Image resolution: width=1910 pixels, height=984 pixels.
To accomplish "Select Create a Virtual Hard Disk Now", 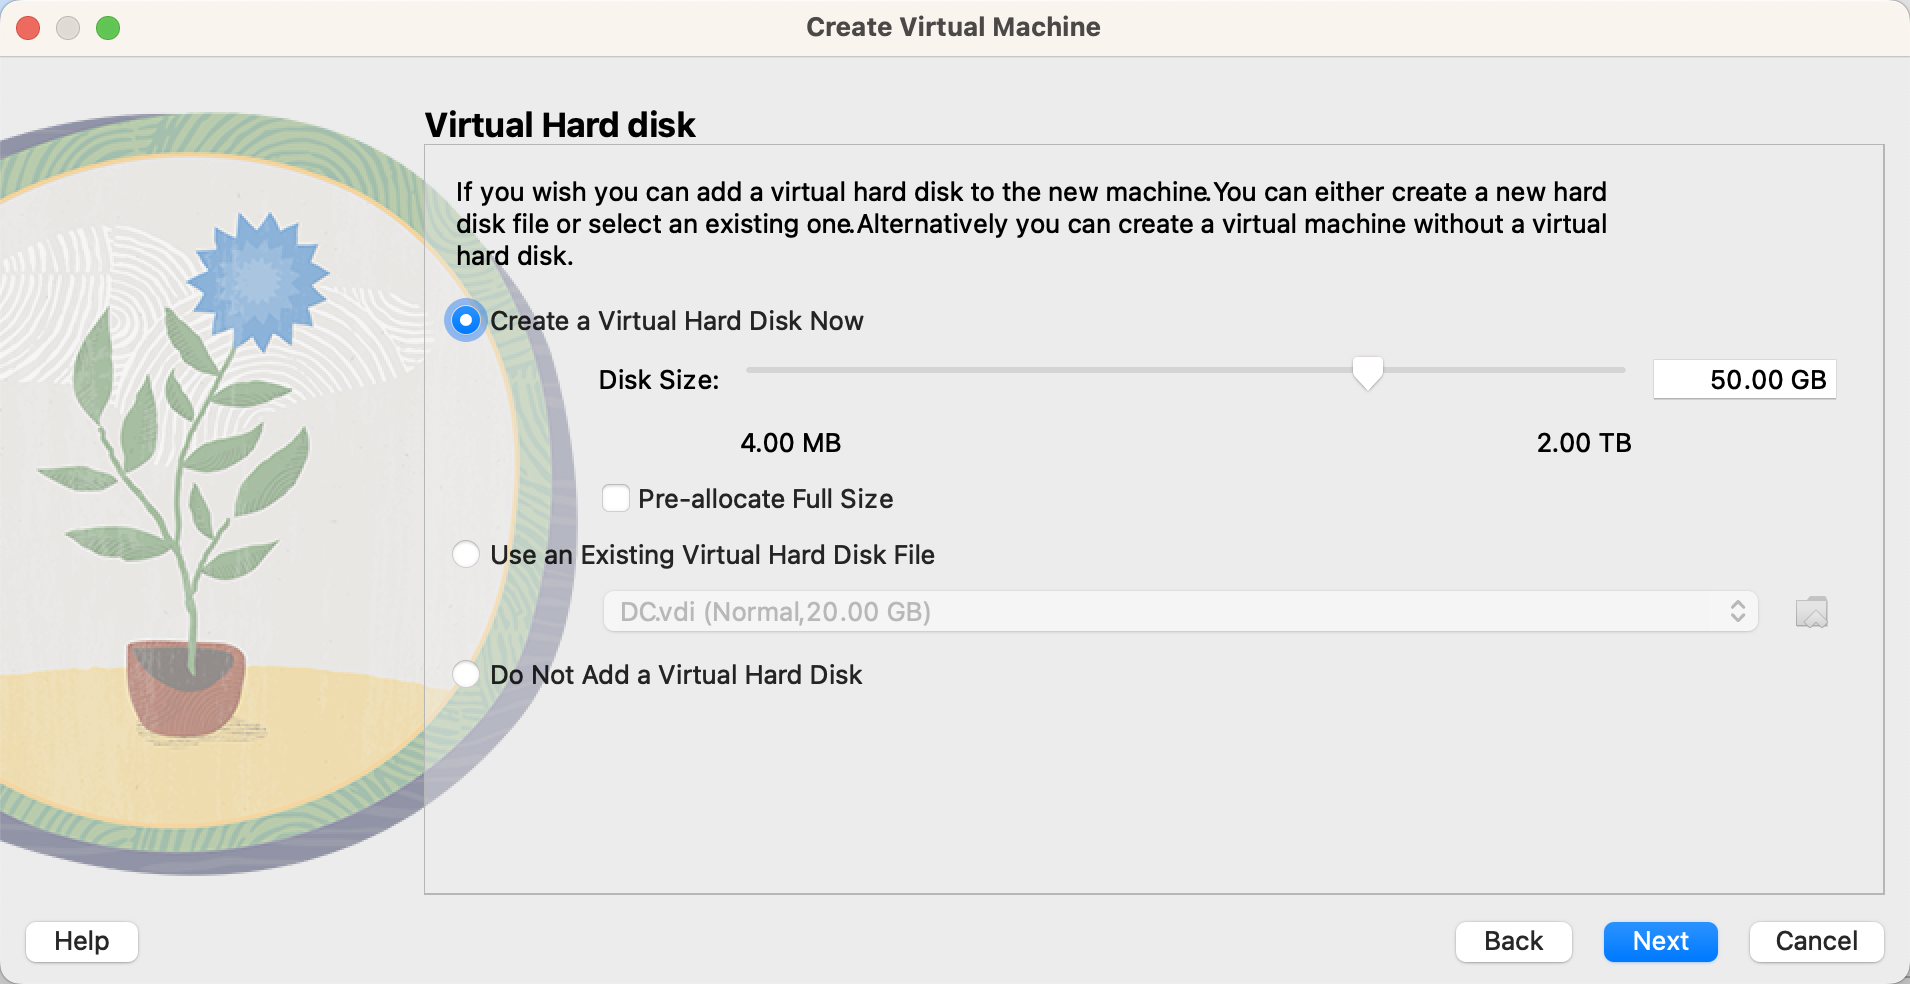I will tap(466, 321).
